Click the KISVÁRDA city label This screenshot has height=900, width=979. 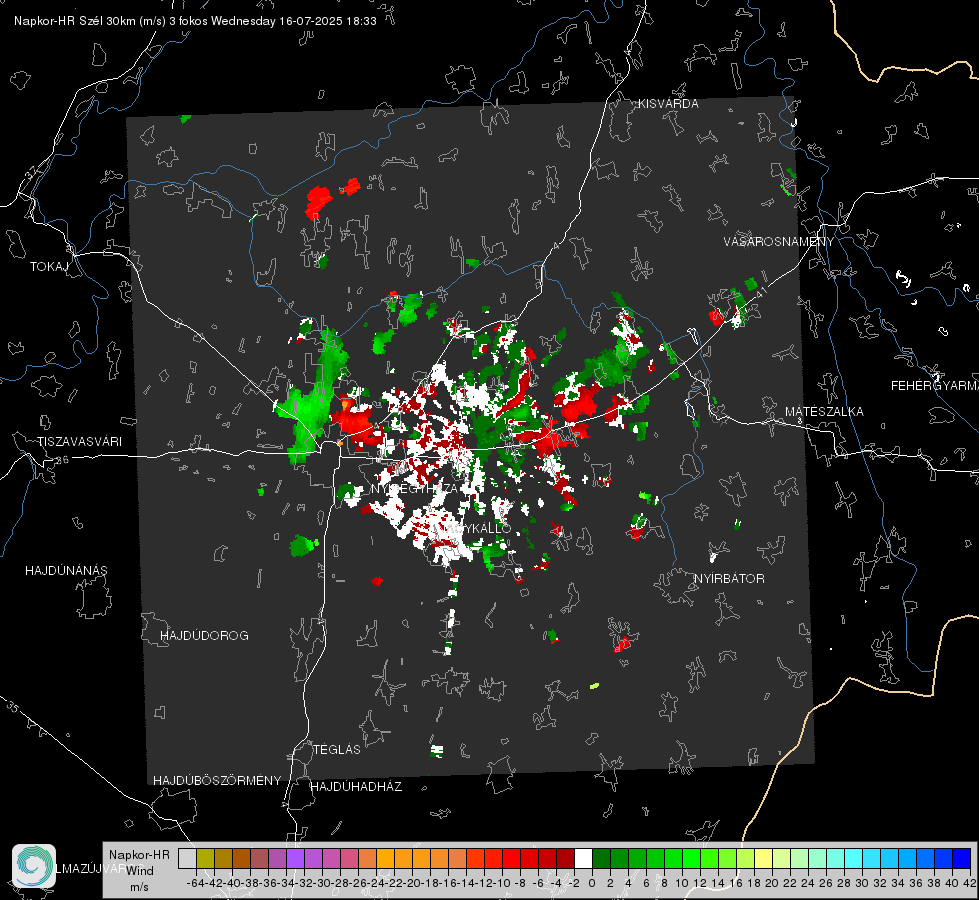pyautogui.click(x=668, y=104)
